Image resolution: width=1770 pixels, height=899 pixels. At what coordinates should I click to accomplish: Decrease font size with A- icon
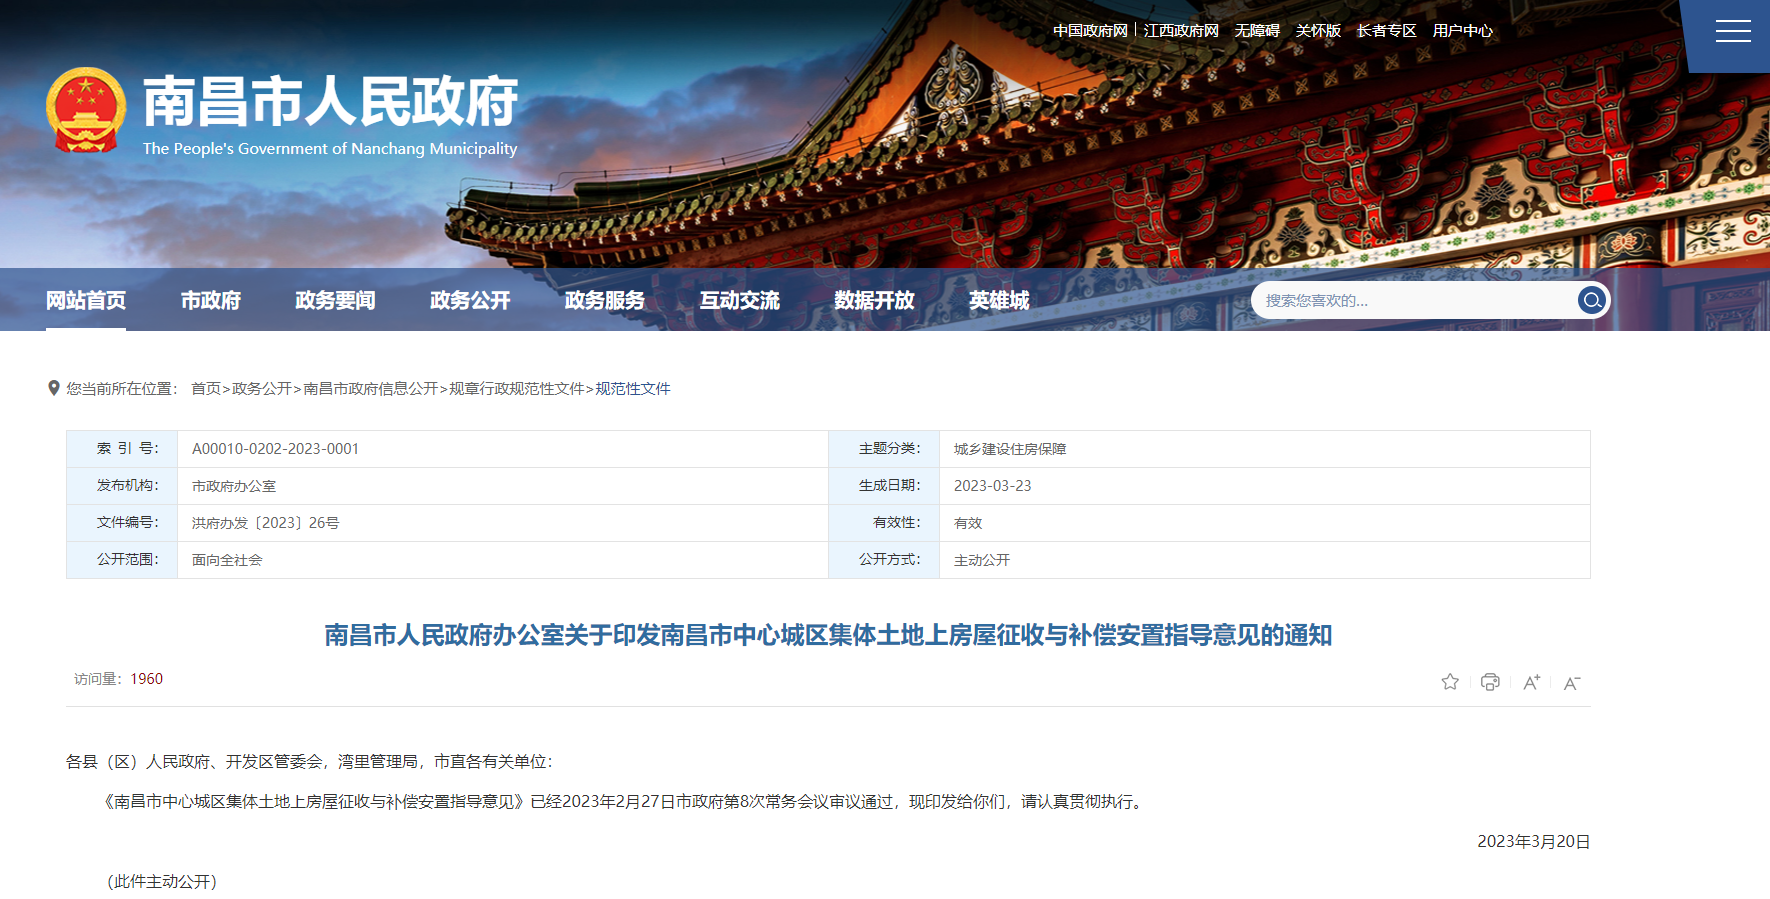coord(1571,683)
